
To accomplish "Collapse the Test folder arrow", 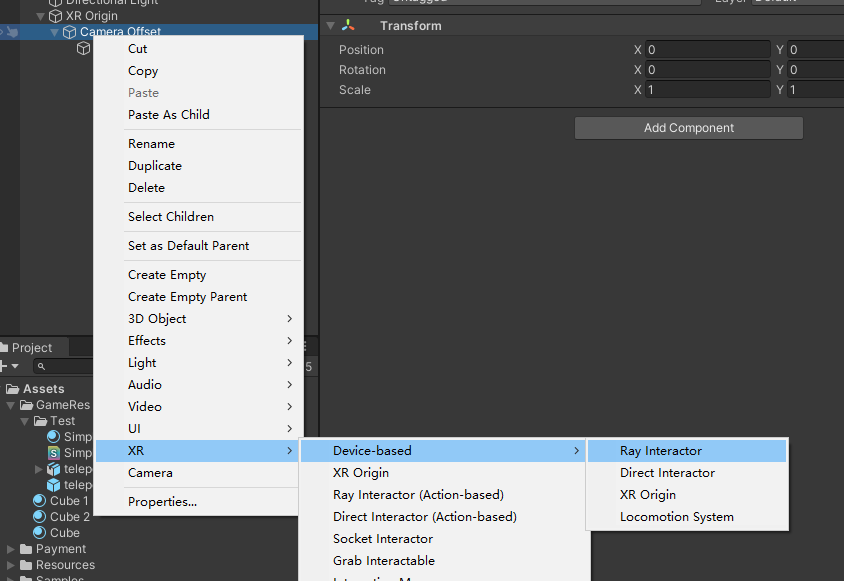I will [25, 421].
